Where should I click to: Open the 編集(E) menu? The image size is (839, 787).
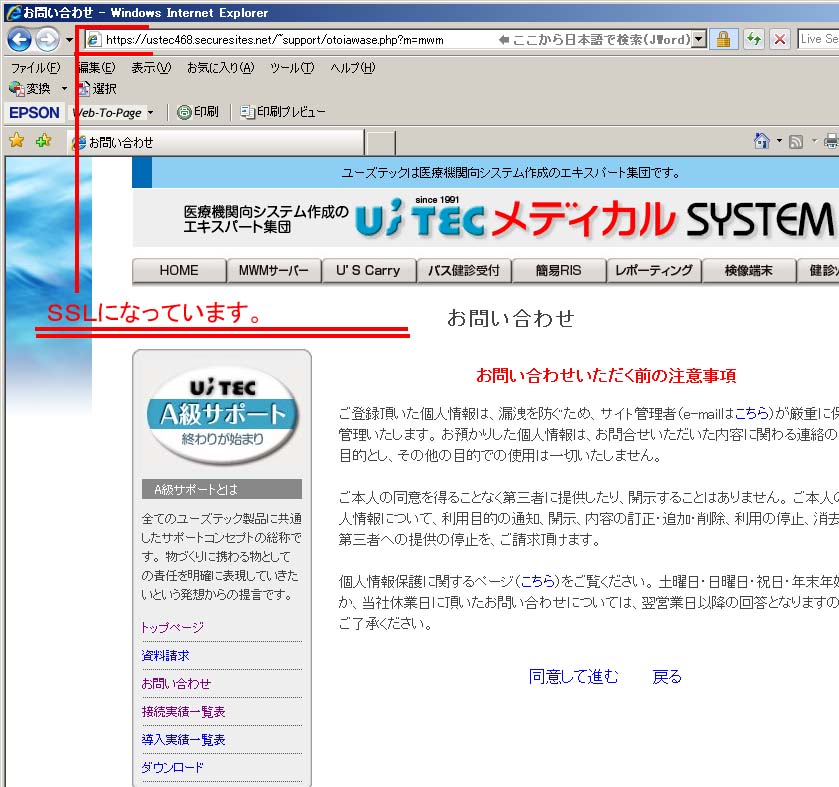pyautogui.click(x=96, y=68)
